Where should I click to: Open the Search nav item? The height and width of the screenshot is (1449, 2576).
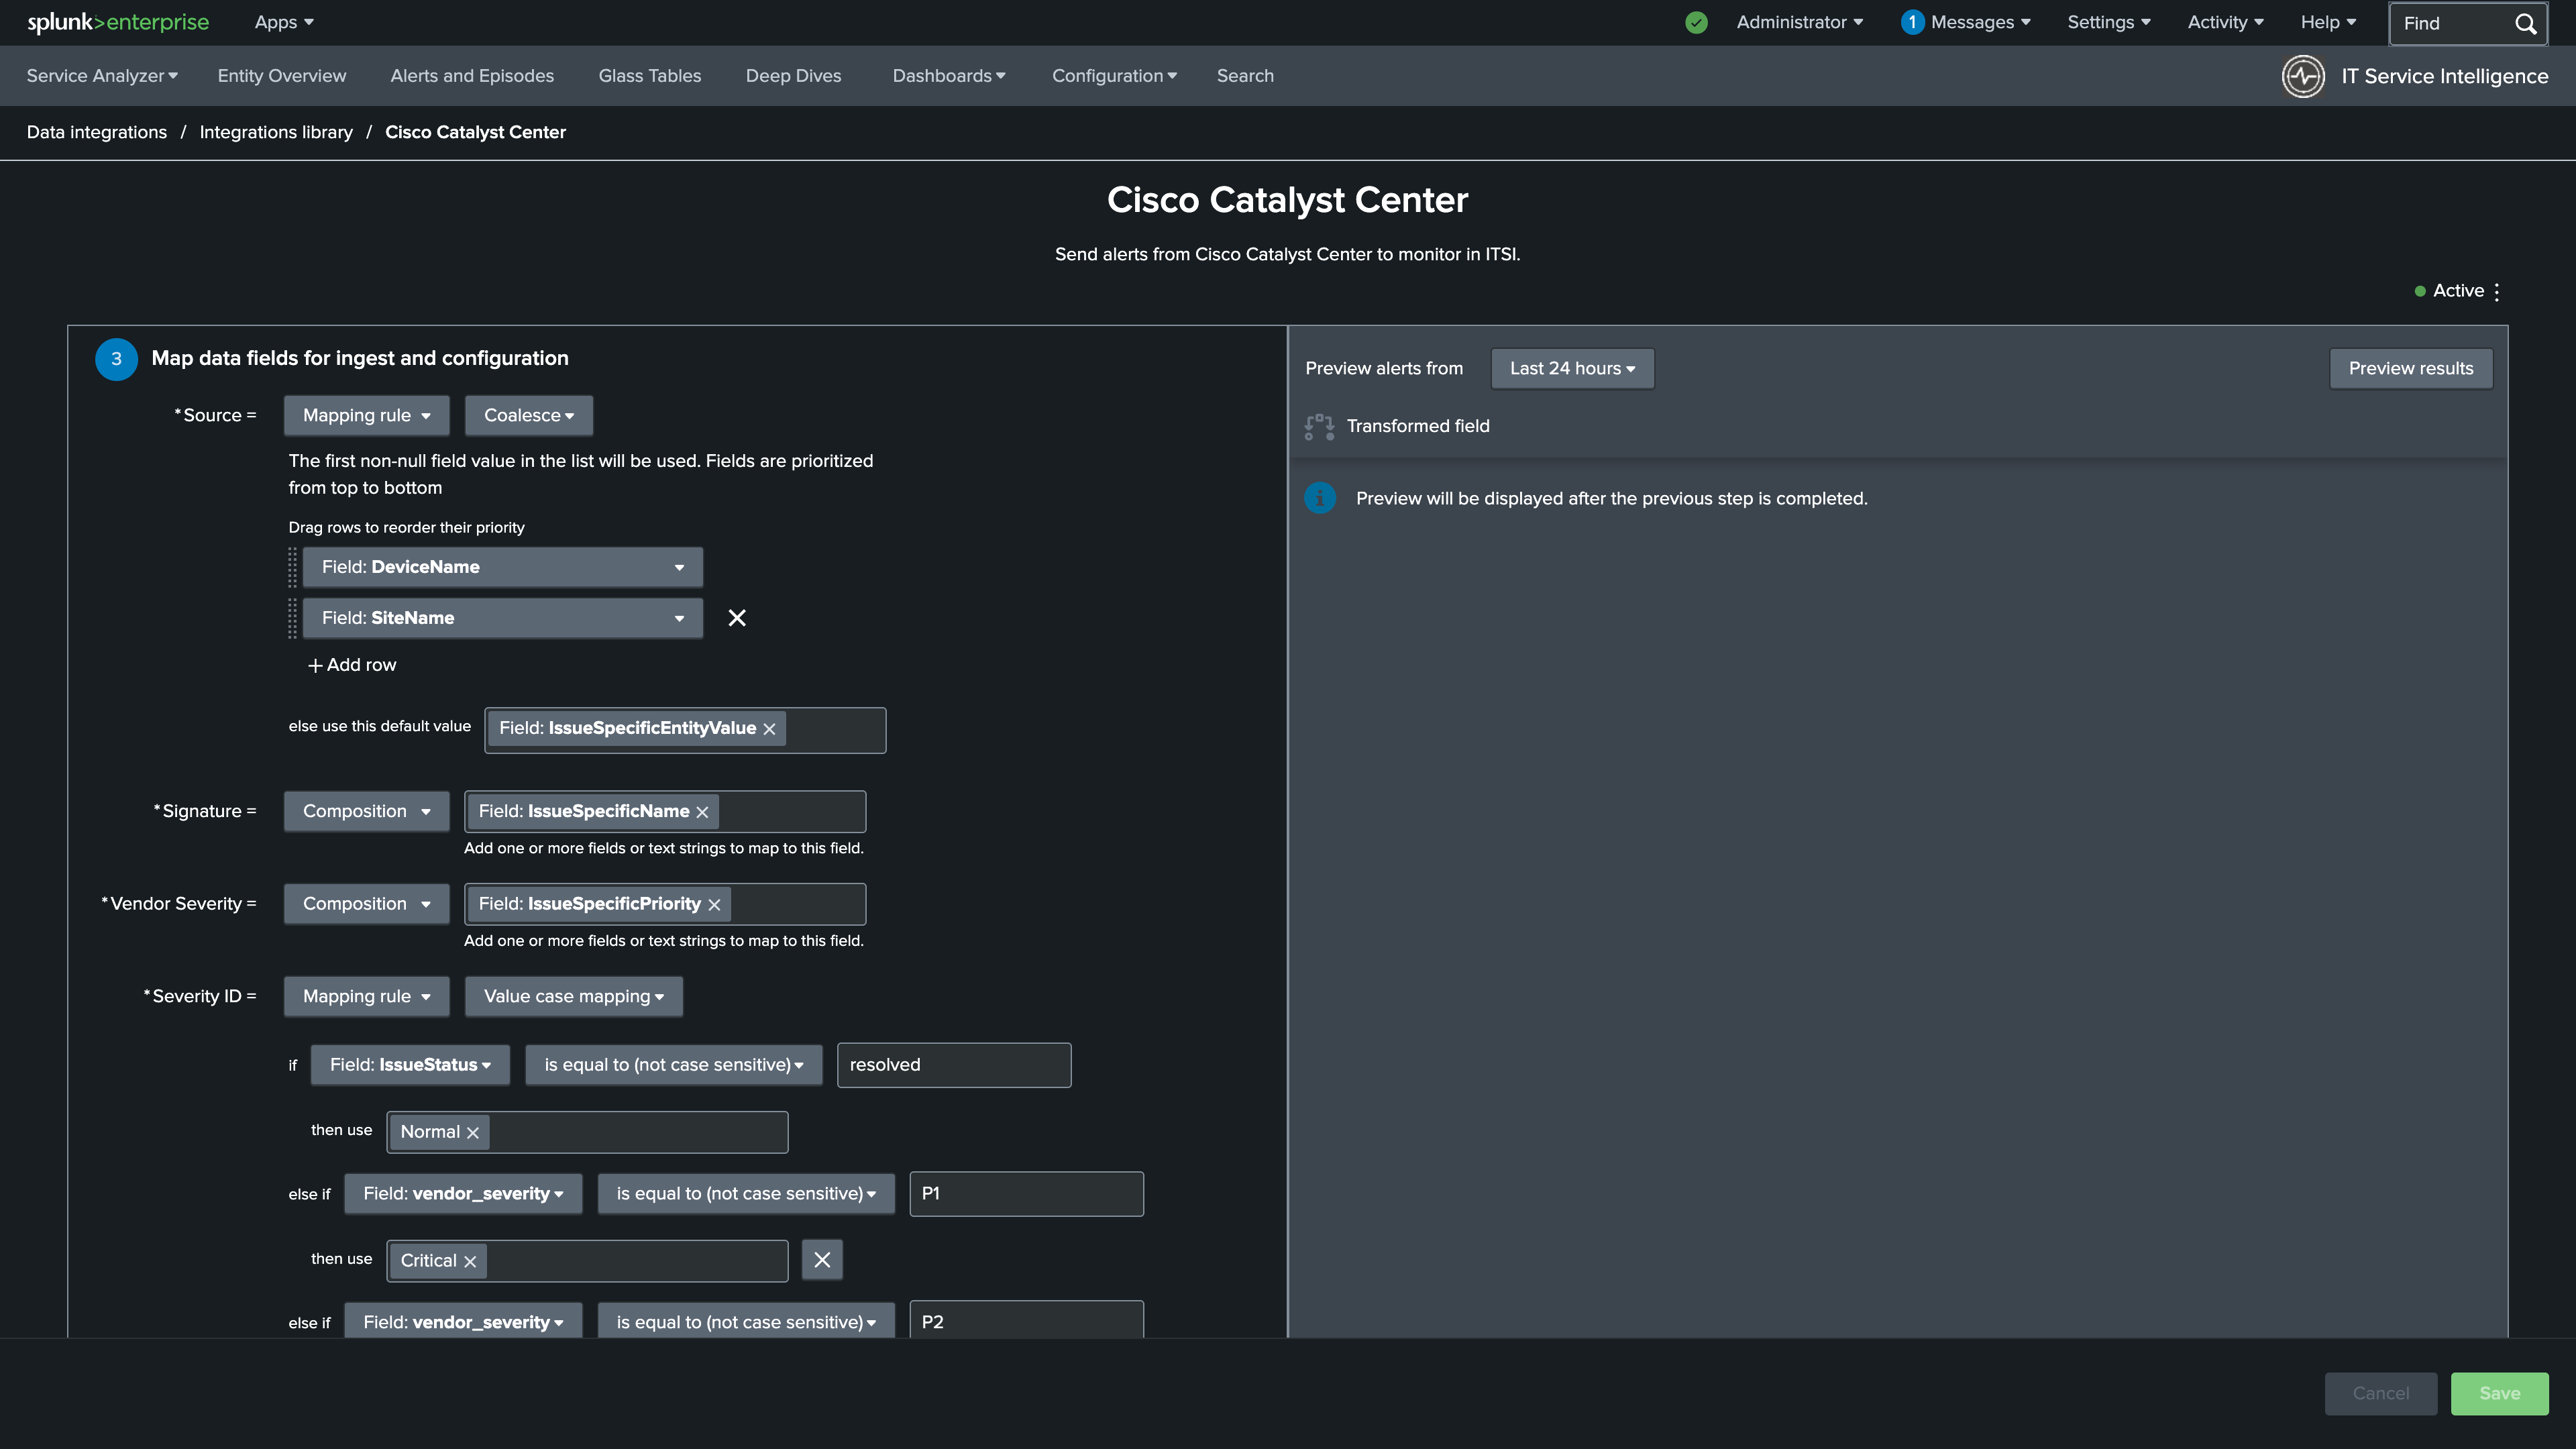pos(1245,76)
